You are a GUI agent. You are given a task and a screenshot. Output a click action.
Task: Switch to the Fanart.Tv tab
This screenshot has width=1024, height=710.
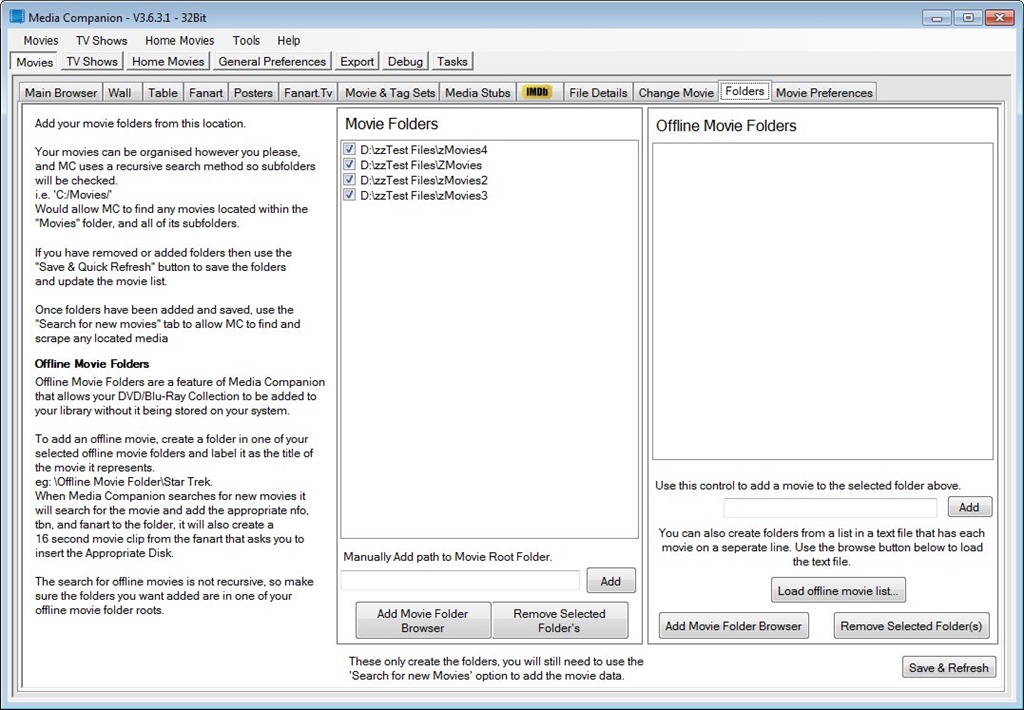click(x=308, y=93)
